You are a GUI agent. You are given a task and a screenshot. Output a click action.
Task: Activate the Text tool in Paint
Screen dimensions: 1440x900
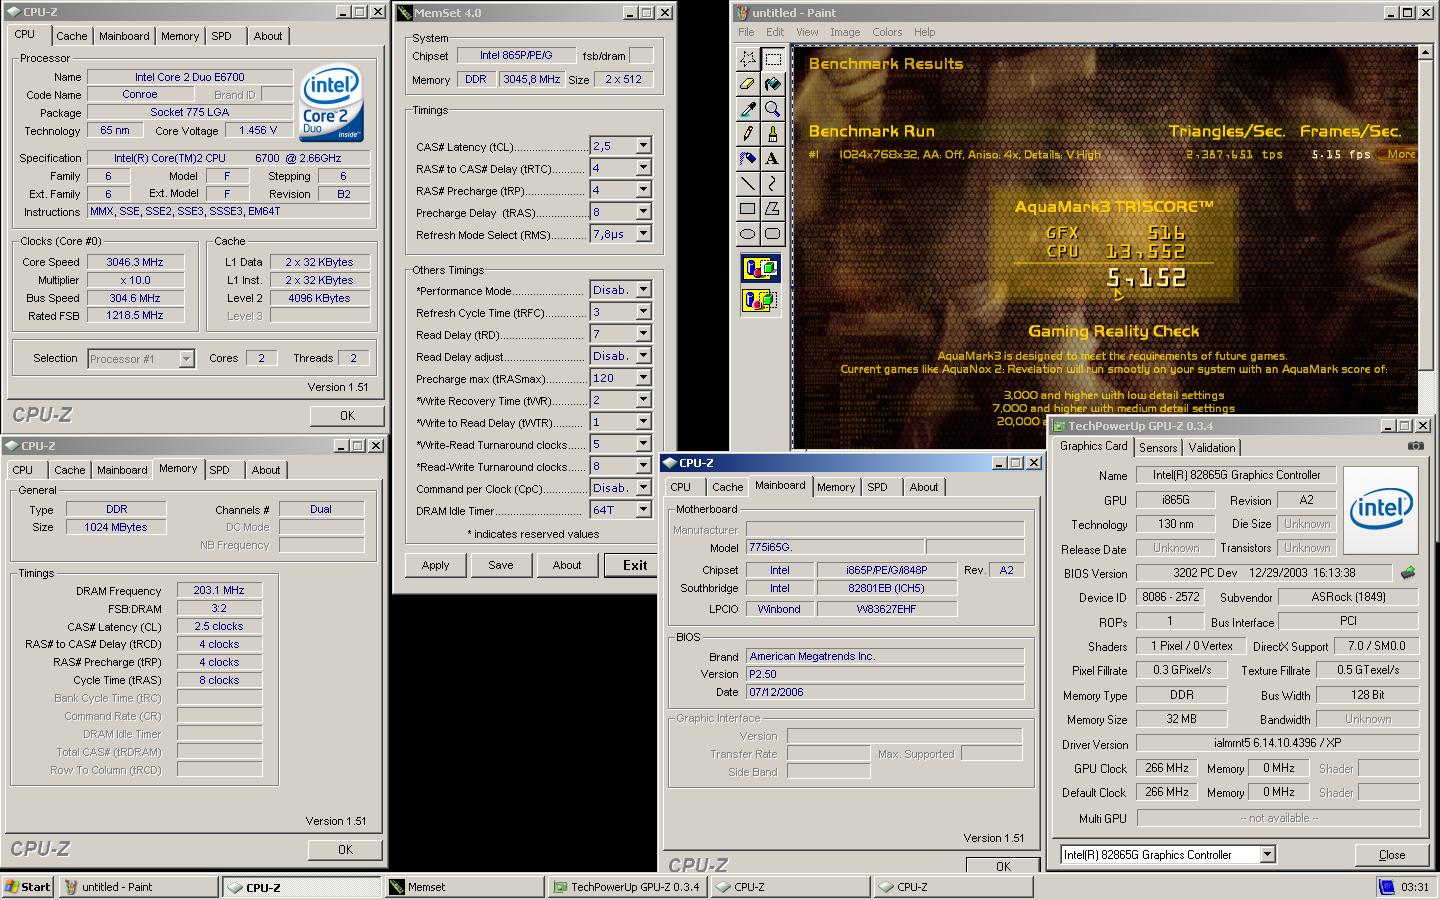point(772,158)
